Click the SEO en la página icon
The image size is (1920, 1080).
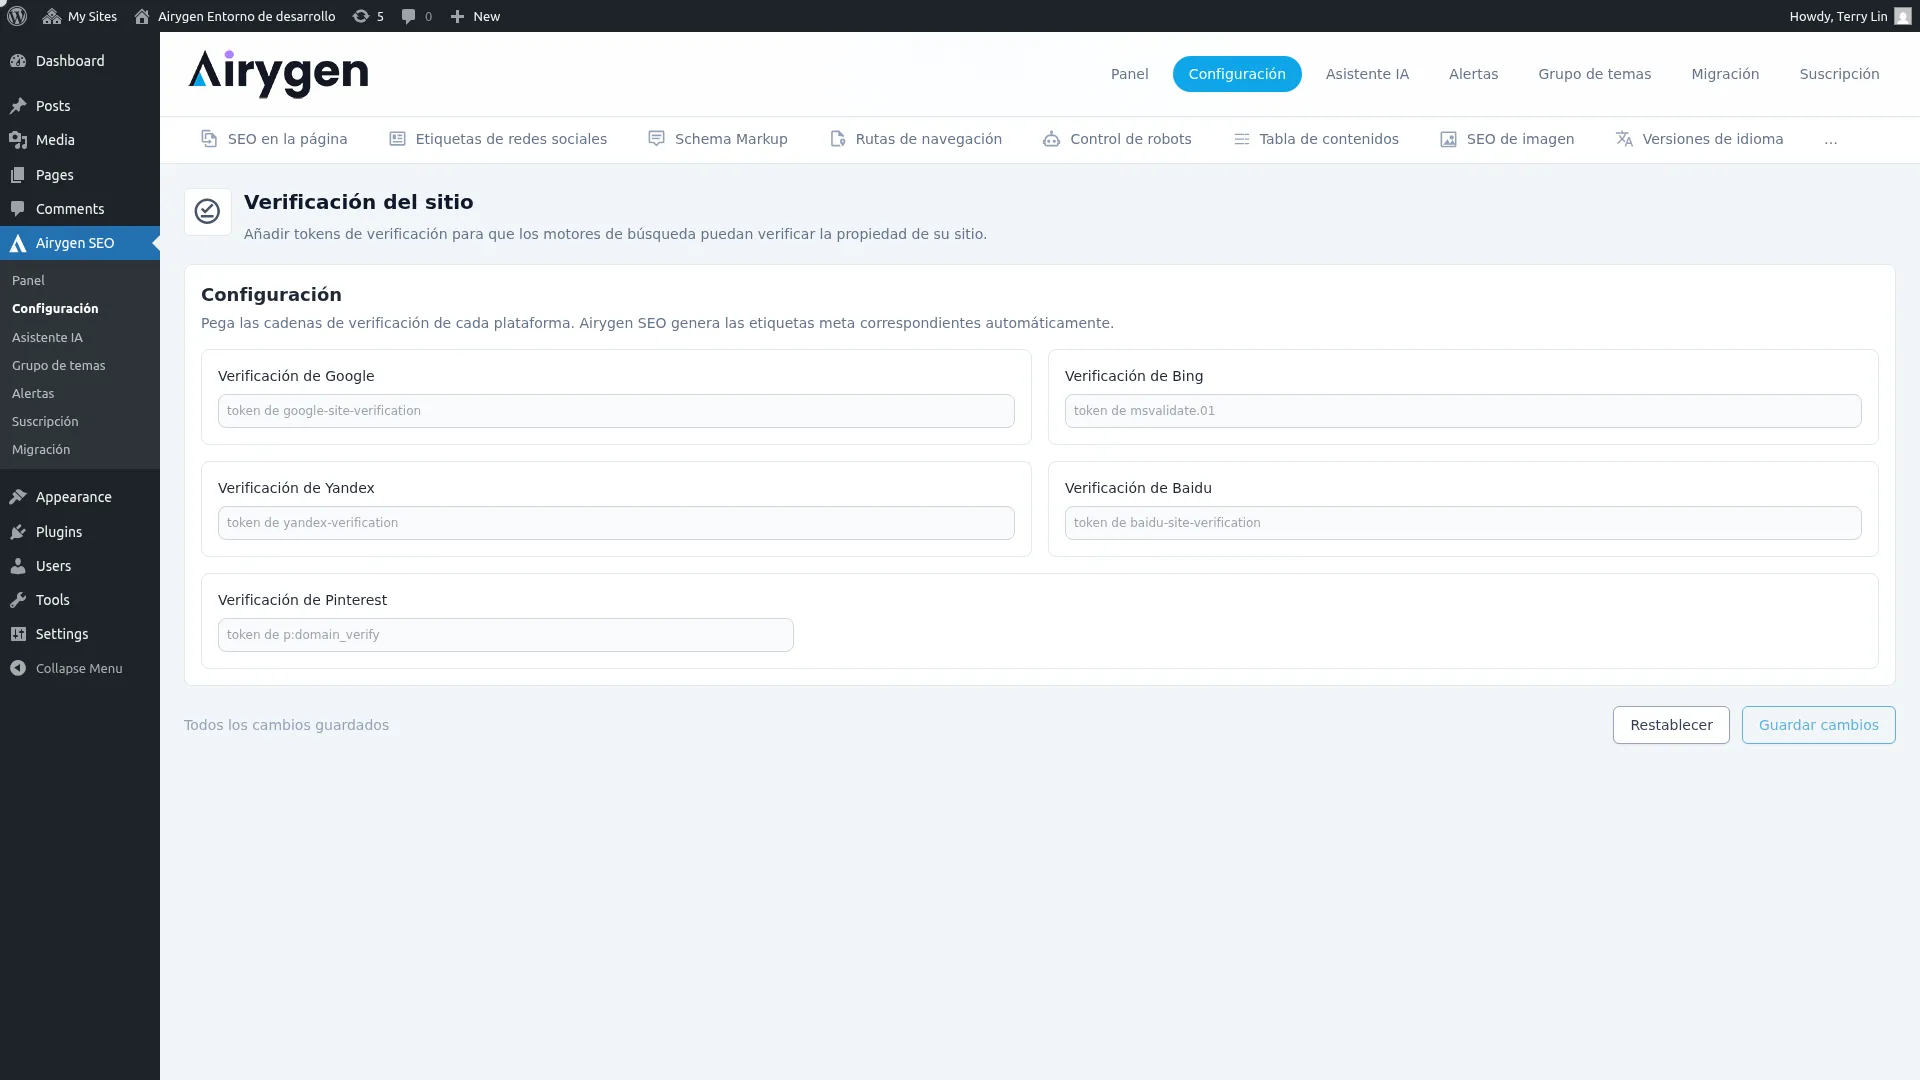pos(209,139)
